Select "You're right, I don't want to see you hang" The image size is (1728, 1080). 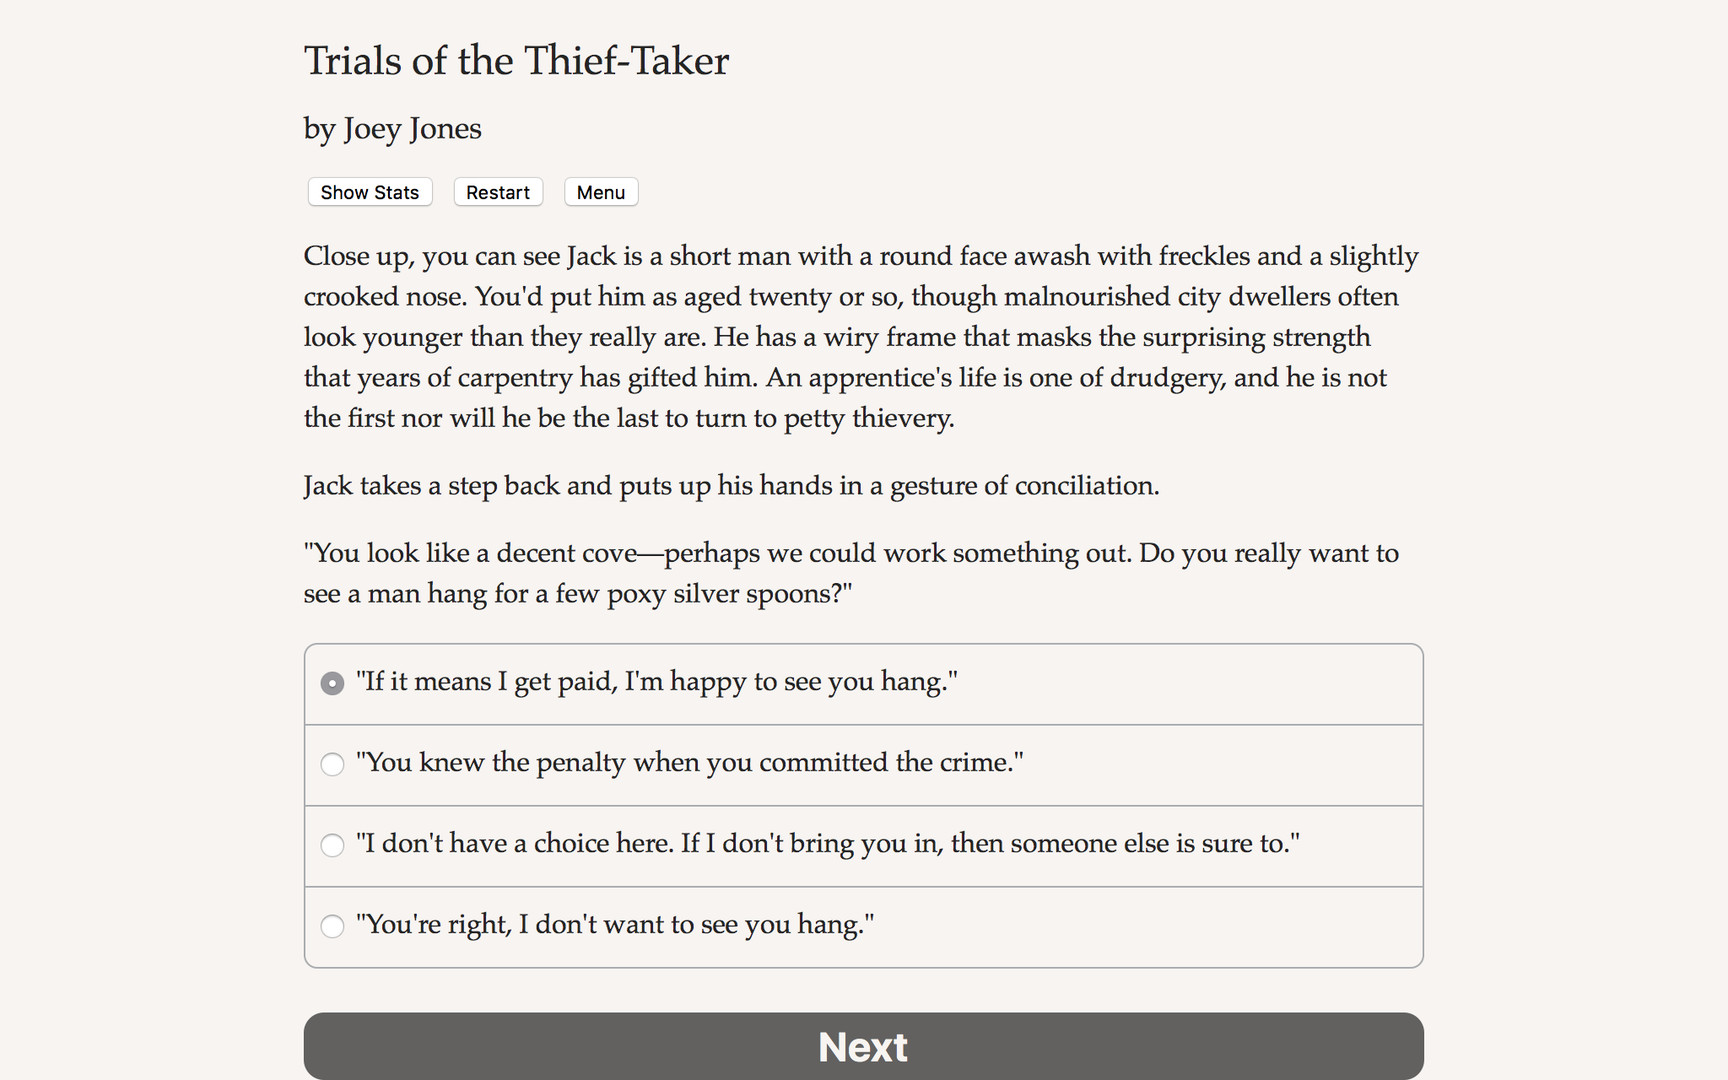615,926
